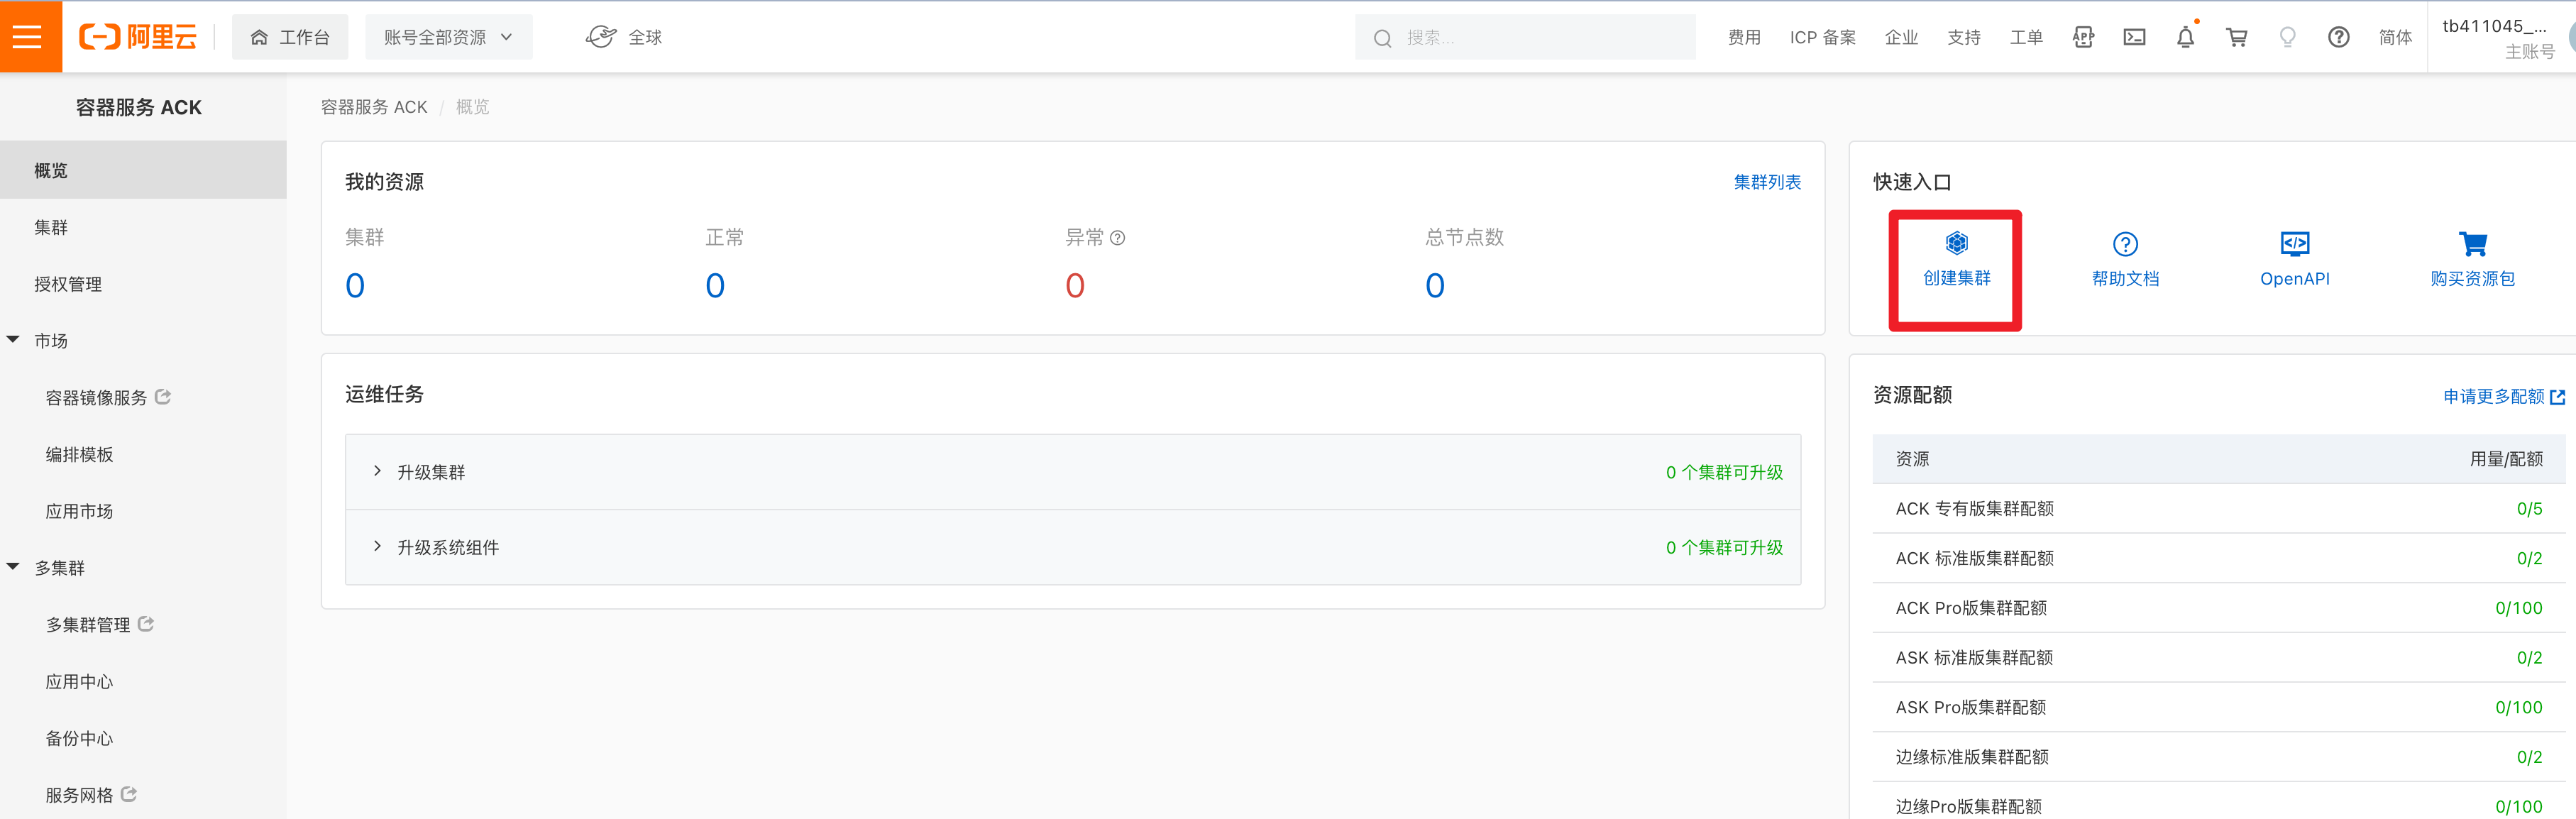Click the 集群列表 link
Screen dimensions: 2576x819
pyautogui.click(x=1766, y=182)
